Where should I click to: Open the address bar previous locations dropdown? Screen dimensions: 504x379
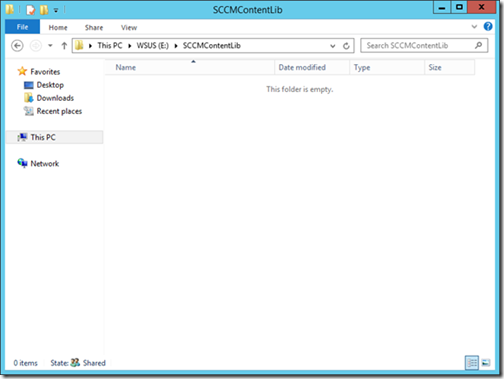coord(332,46)
